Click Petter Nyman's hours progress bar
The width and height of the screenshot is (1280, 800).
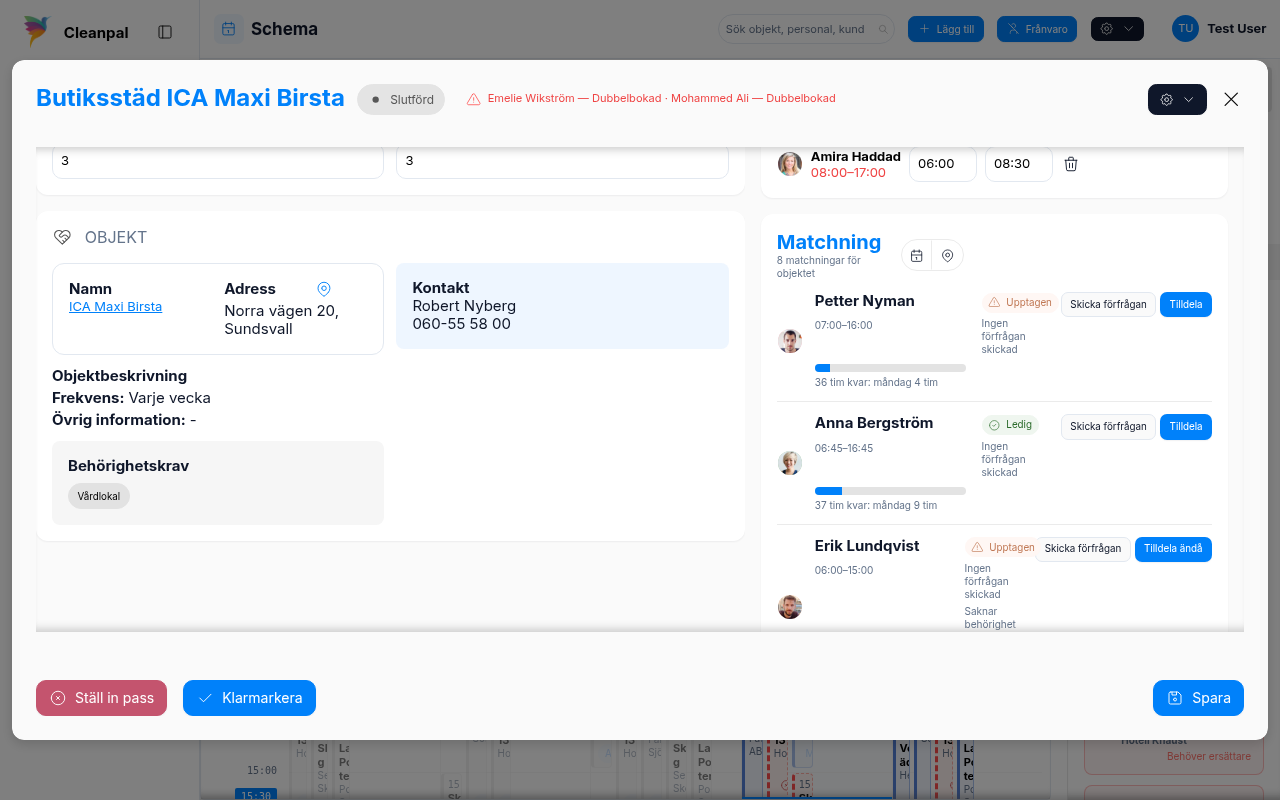[890, 368]
